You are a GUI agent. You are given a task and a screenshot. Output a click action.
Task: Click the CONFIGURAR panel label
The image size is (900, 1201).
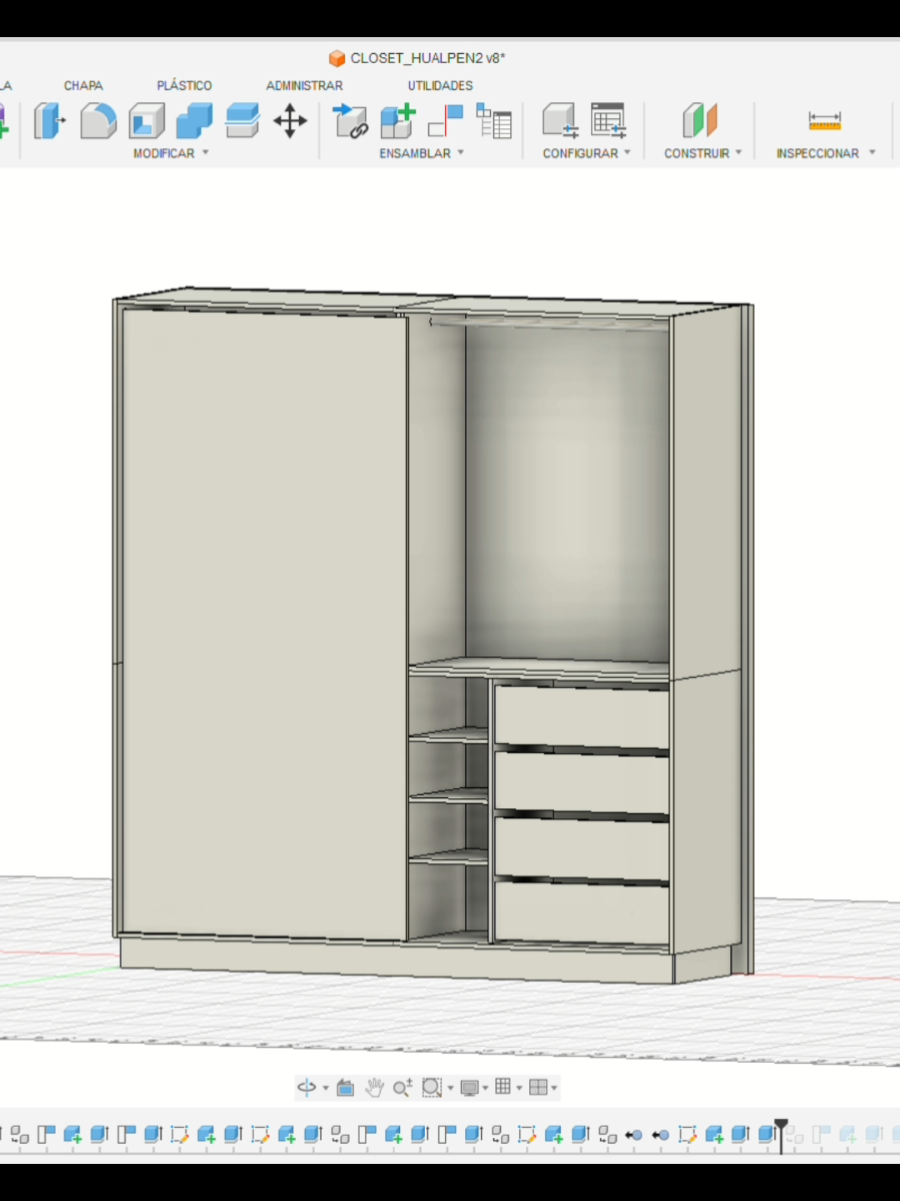coord(580,153)
